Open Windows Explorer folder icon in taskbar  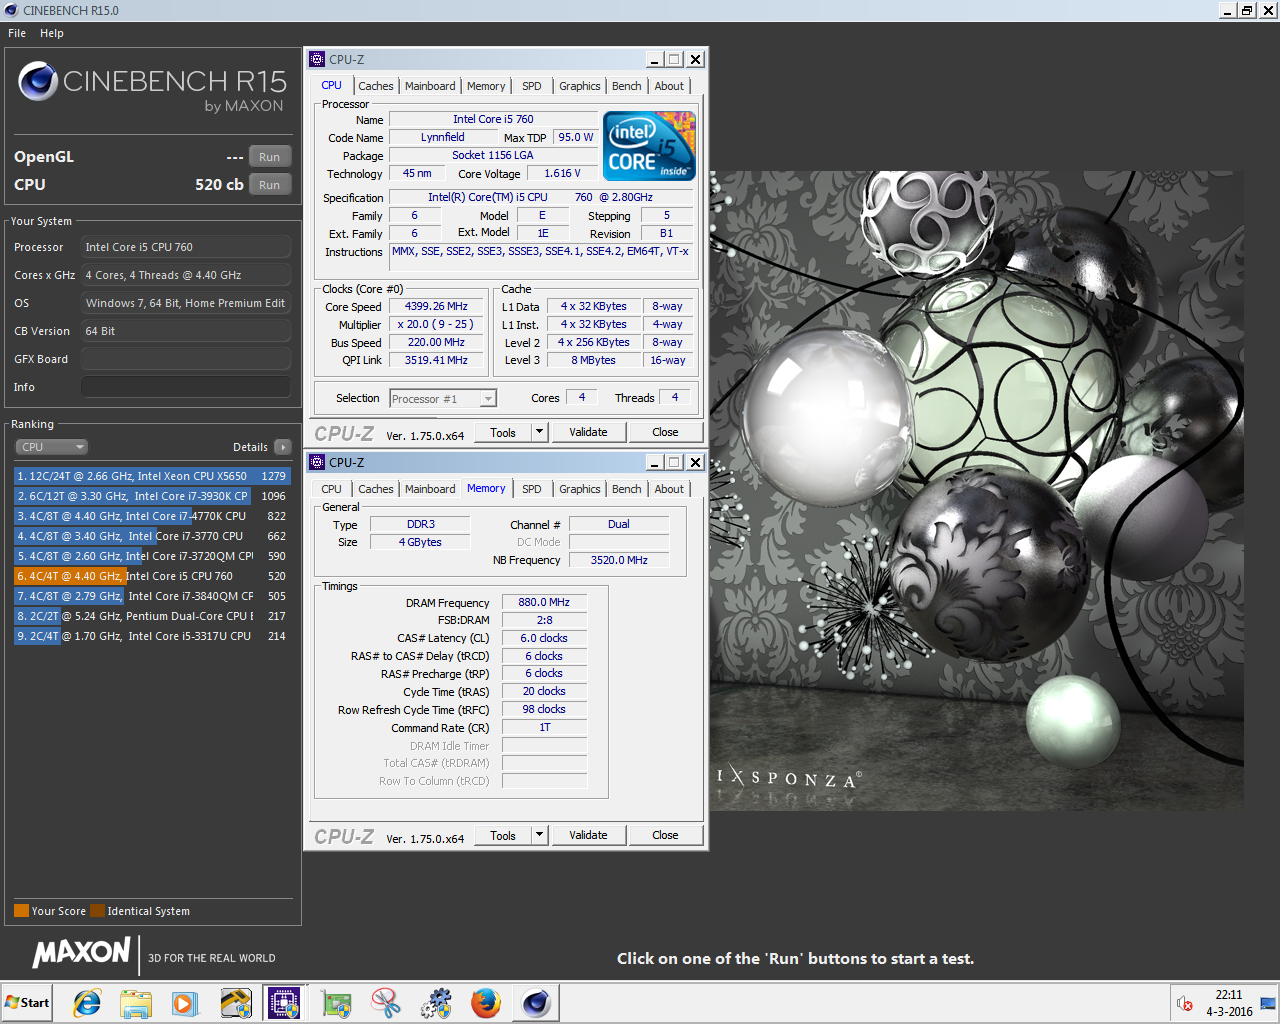pyautogui.click(x=135, y=1003)
